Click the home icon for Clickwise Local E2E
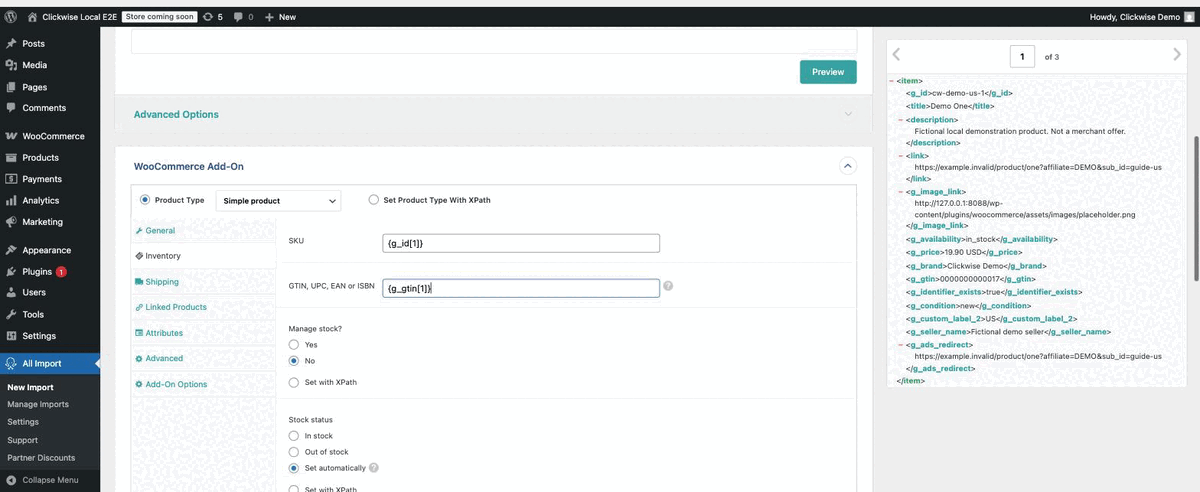Image resolution: width=1200 pixels, height=492 pixels. [33, 17]
